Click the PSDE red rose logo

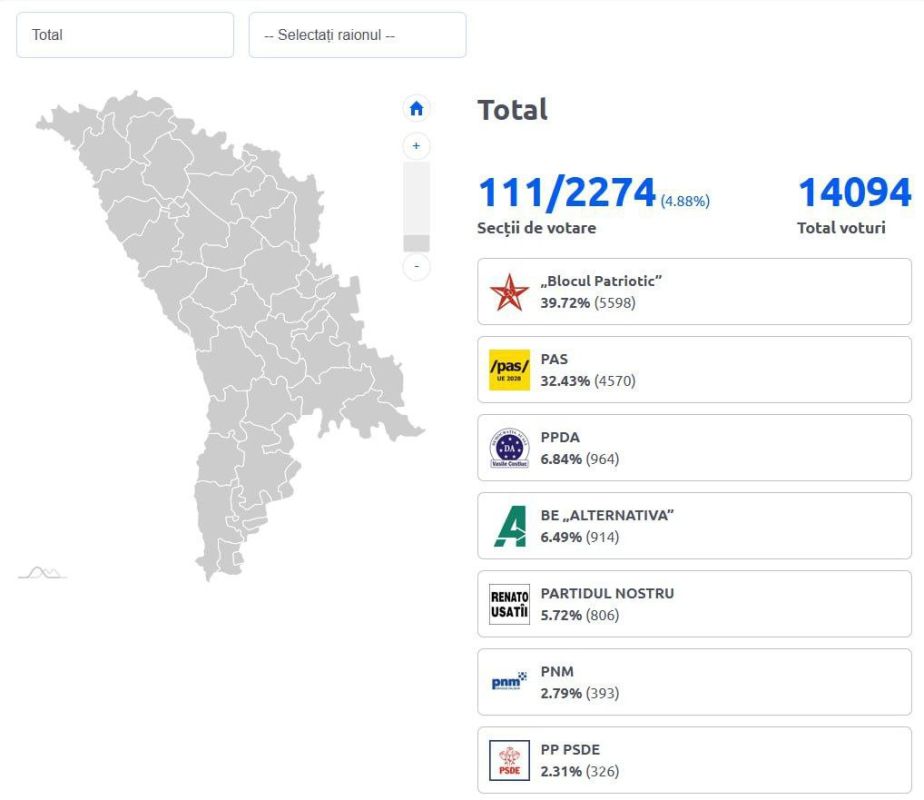click(x=509, y=760)
